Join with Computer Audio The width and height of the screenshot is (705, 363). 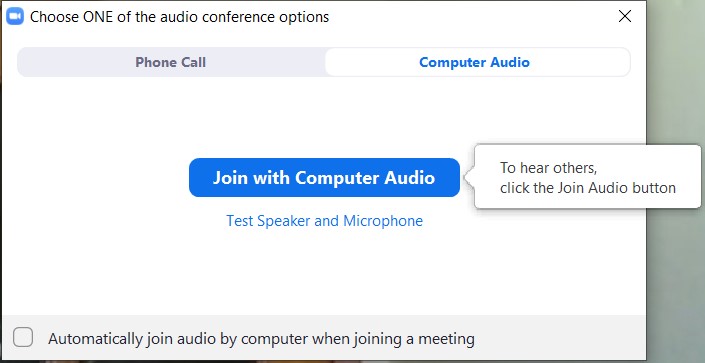[x=324, y=178]
